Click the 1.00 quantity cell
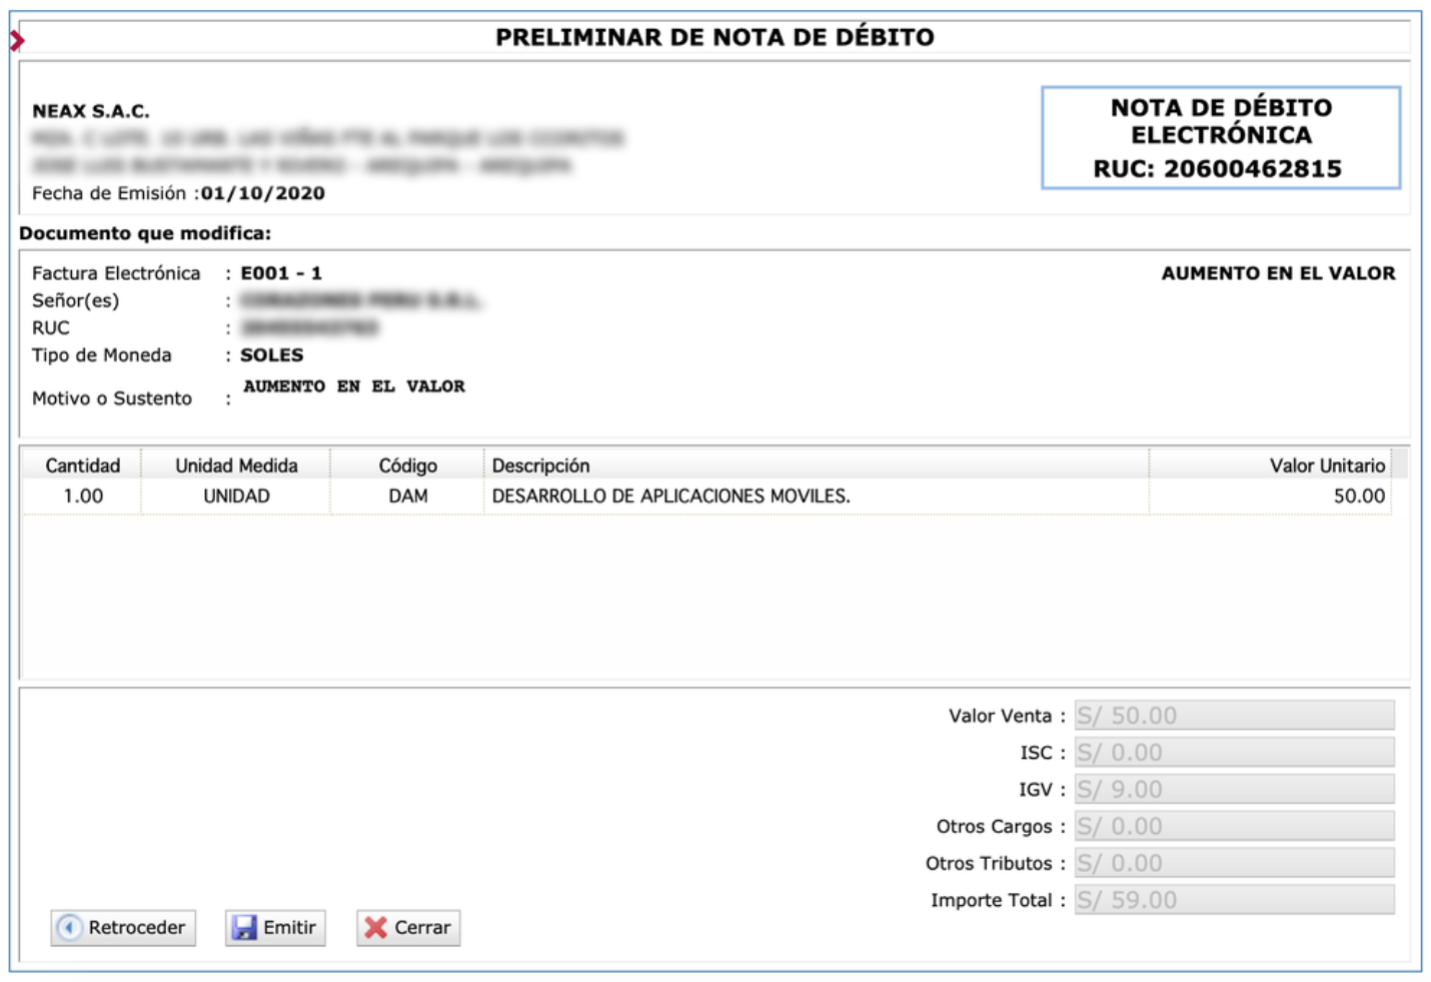Screen dimensions: 1431x982 pos(83,497)
